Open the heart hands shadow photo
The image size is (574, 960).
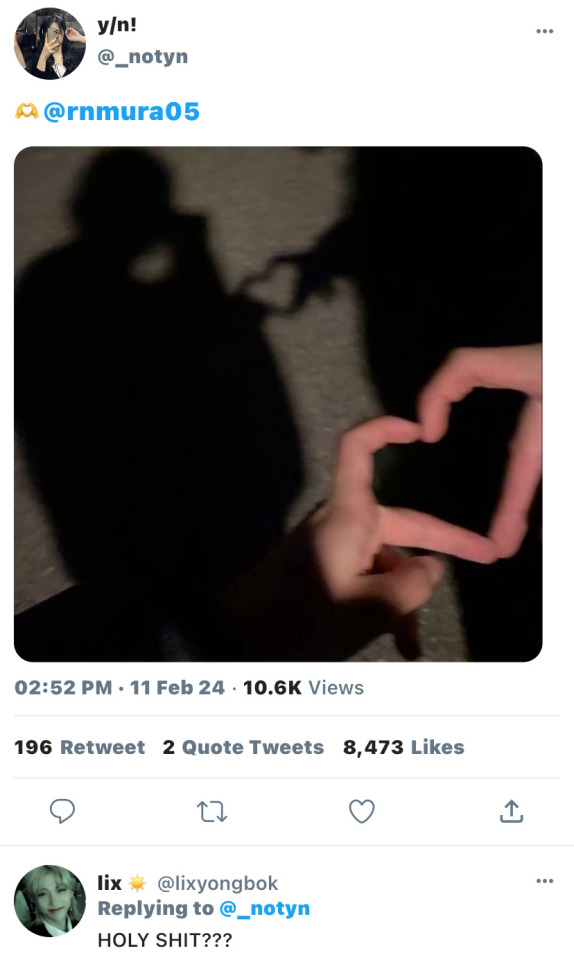coord(278,404)
